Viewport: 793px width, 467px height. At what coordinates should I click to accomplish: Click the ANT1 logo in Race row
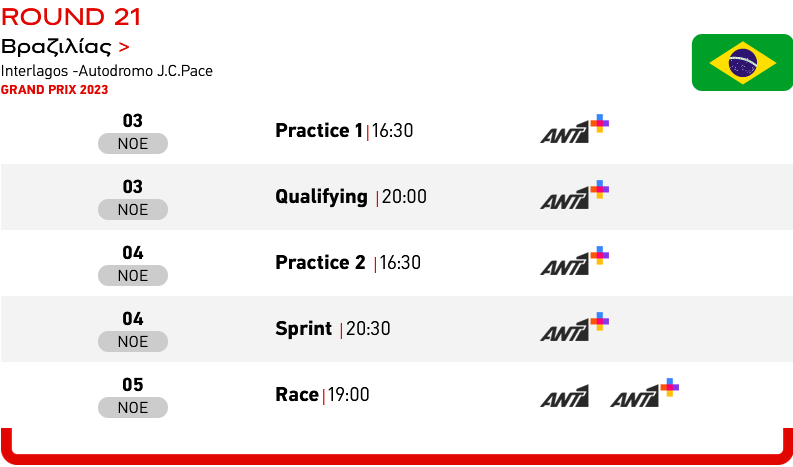pyautogui.click(x=564, y=396)
